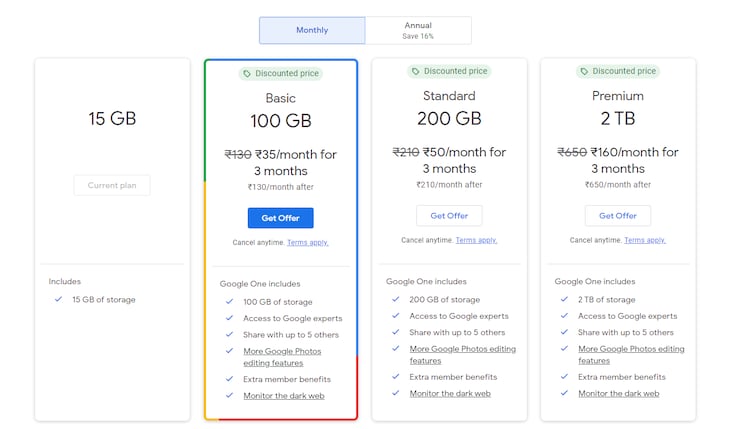Click Standard plan's Discounted price badge
The width and height of the screenshot is (750, 429).
tap(450, 72)
